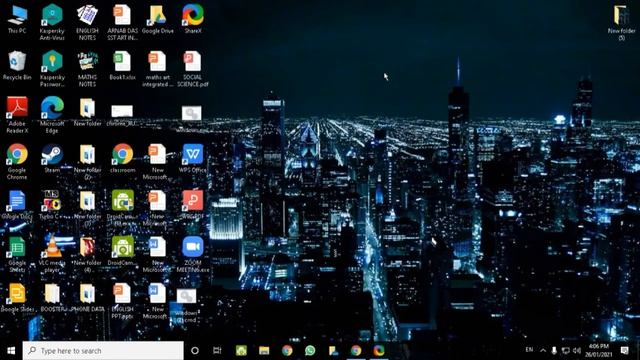Screen dimensions: 640x360
Task: Select the MATHS NOTES desktop icon
Action: point(87,68)
